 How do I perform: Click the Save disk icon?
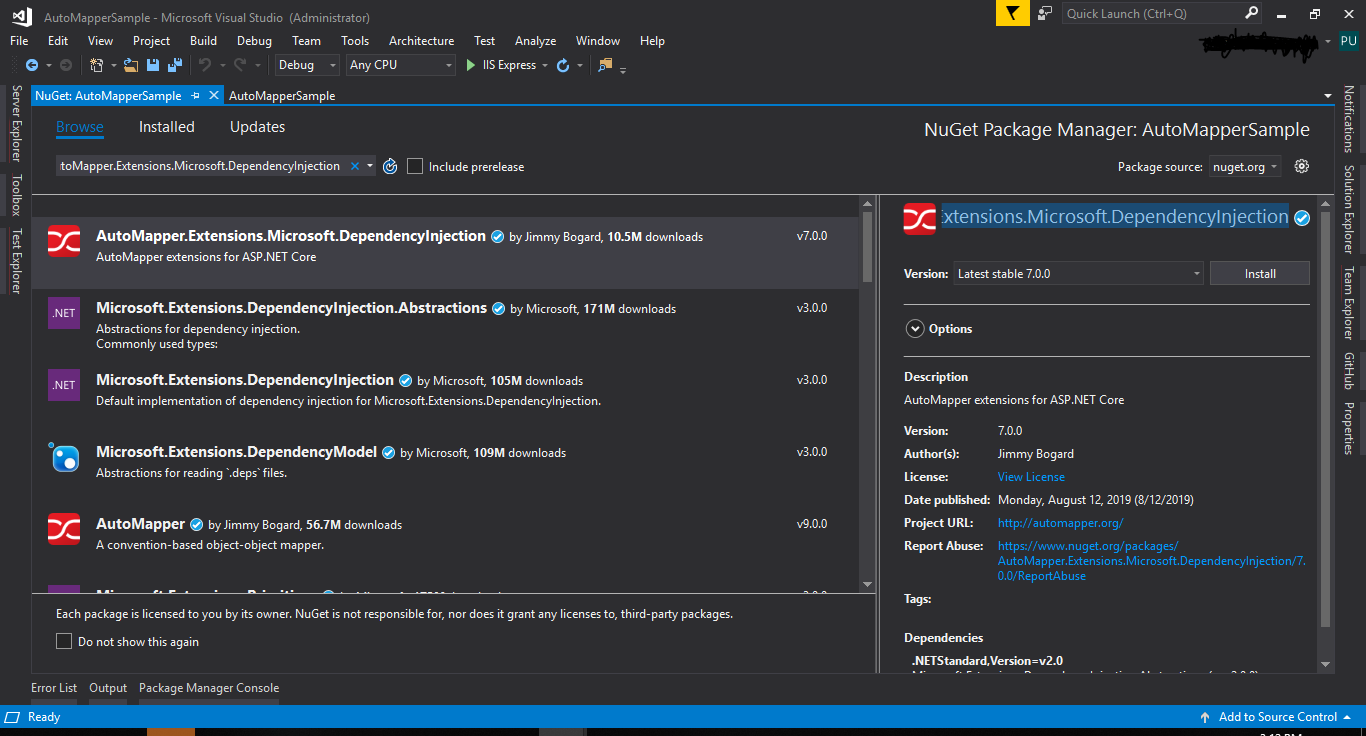click(x=153, y=65)
